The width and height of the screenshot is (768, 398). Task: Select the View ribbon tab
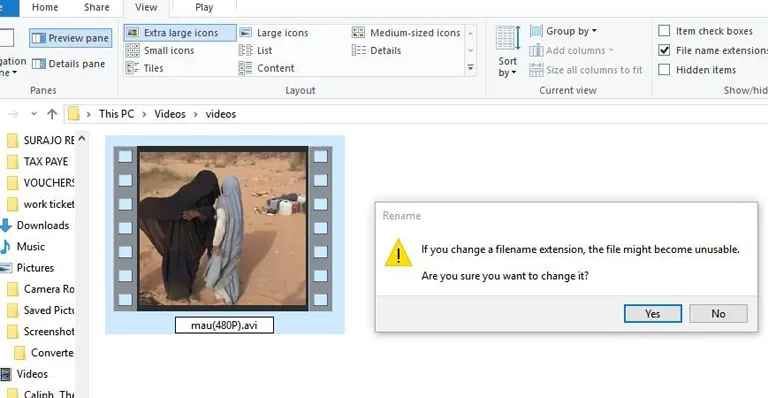146,7
